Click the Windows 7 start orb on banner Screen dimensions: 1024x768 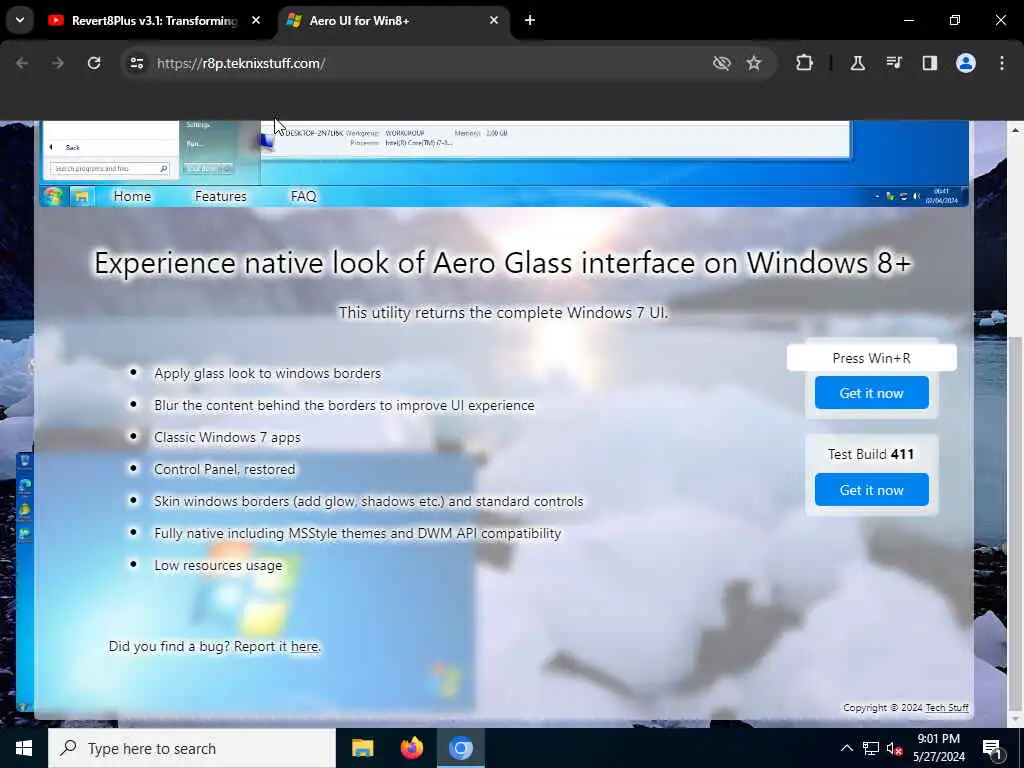(54, 196)
